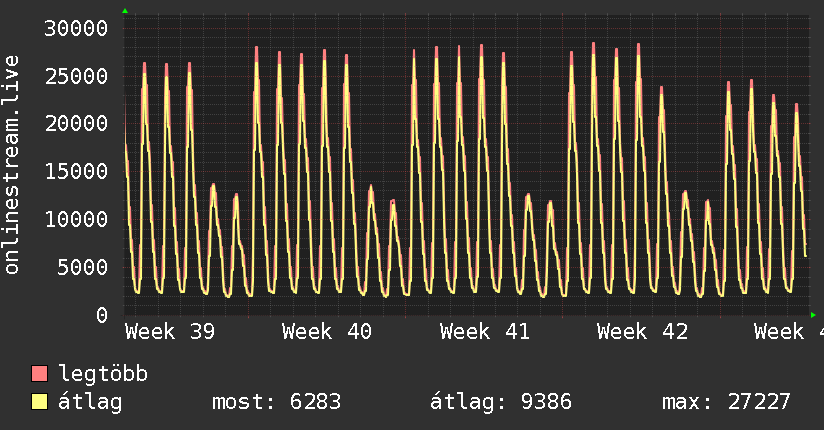Click the green arrow at x-axis end
Image resolution: width=824 pixels, height=430 pixels.
tap(813, 315)
